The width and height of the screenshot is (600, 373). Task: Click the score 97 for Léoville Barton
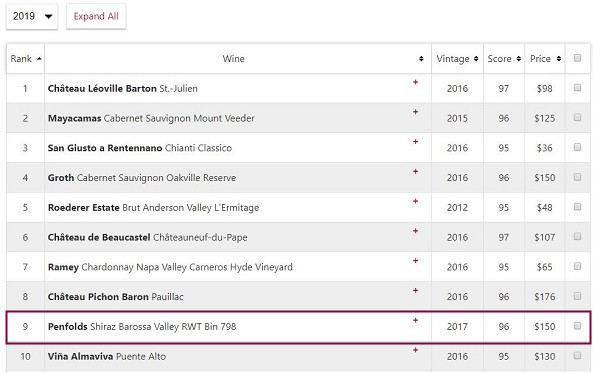click(x=504, y=88)
